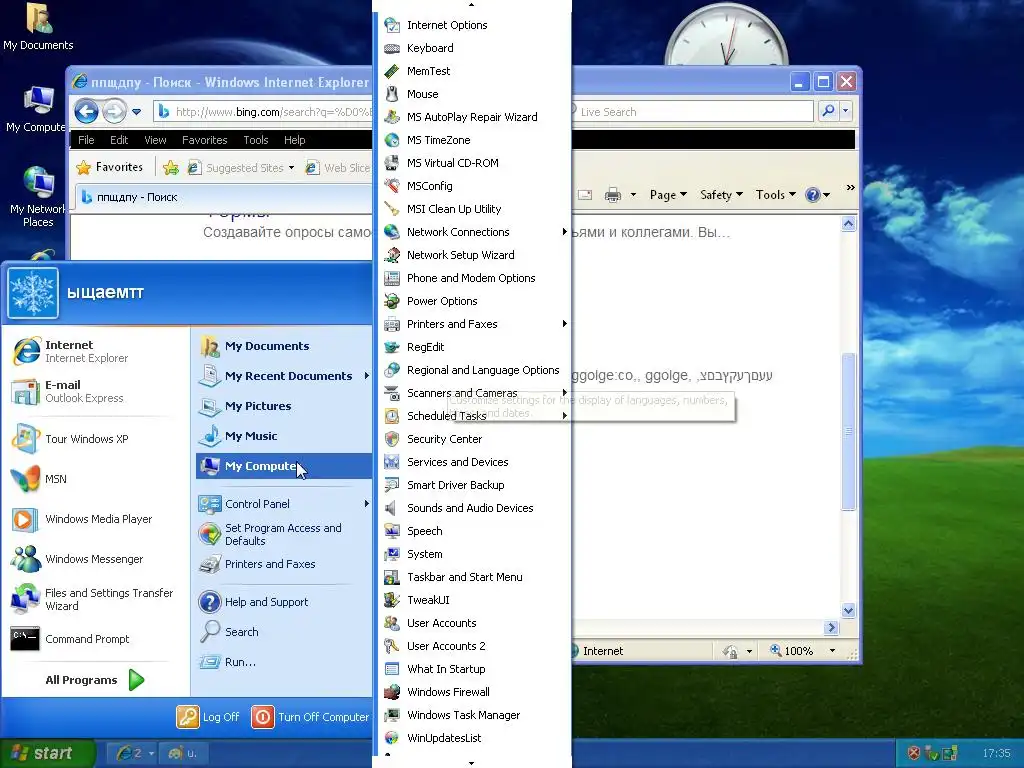Click the IE Back navigation button
The height and width of the screenshot is (768, 1024).
[86, 112]
